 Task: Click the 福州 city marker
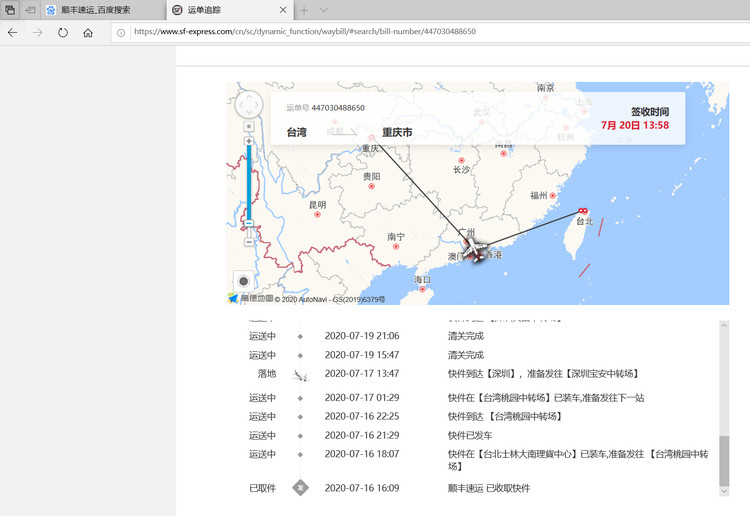pos(553,196)
